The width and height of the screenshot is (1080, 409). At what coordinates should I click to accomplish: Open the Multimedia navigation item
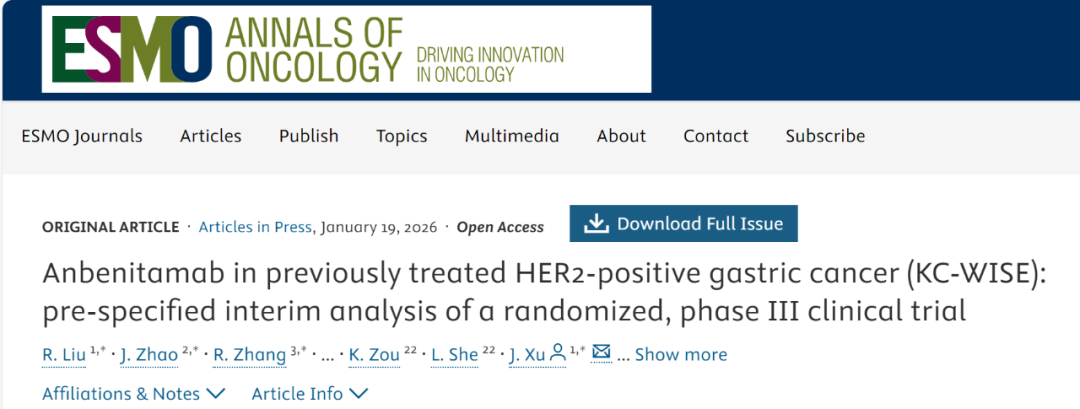pyautogui.click(x=512, y=136)
